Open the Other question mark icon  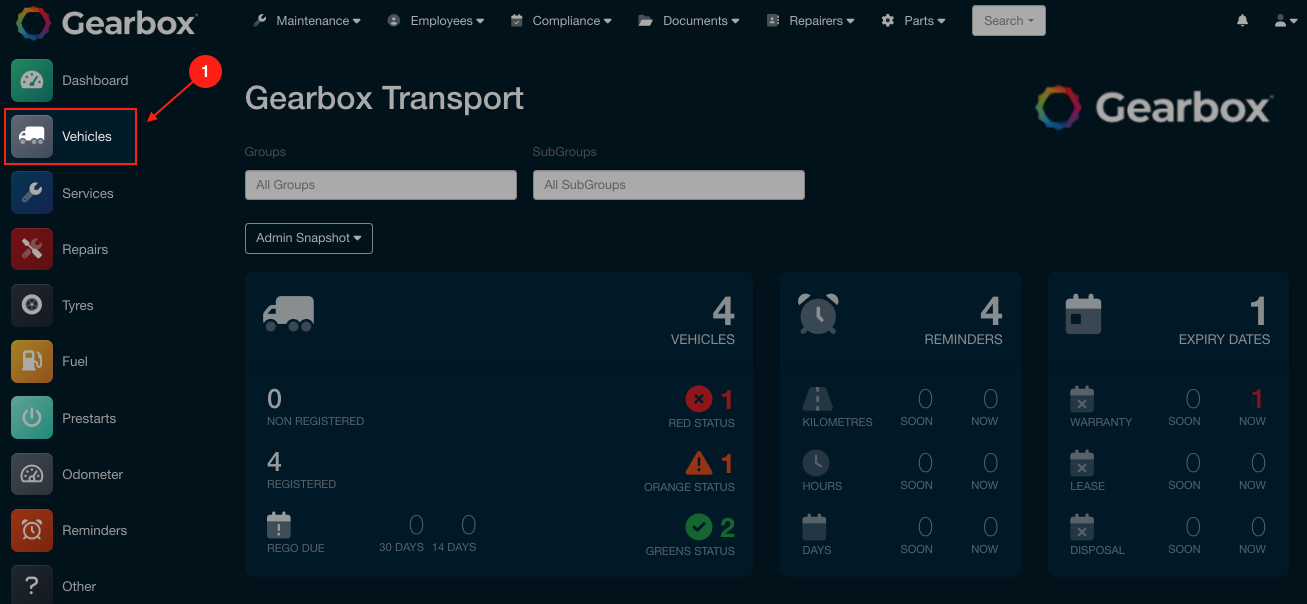point(32,585)
